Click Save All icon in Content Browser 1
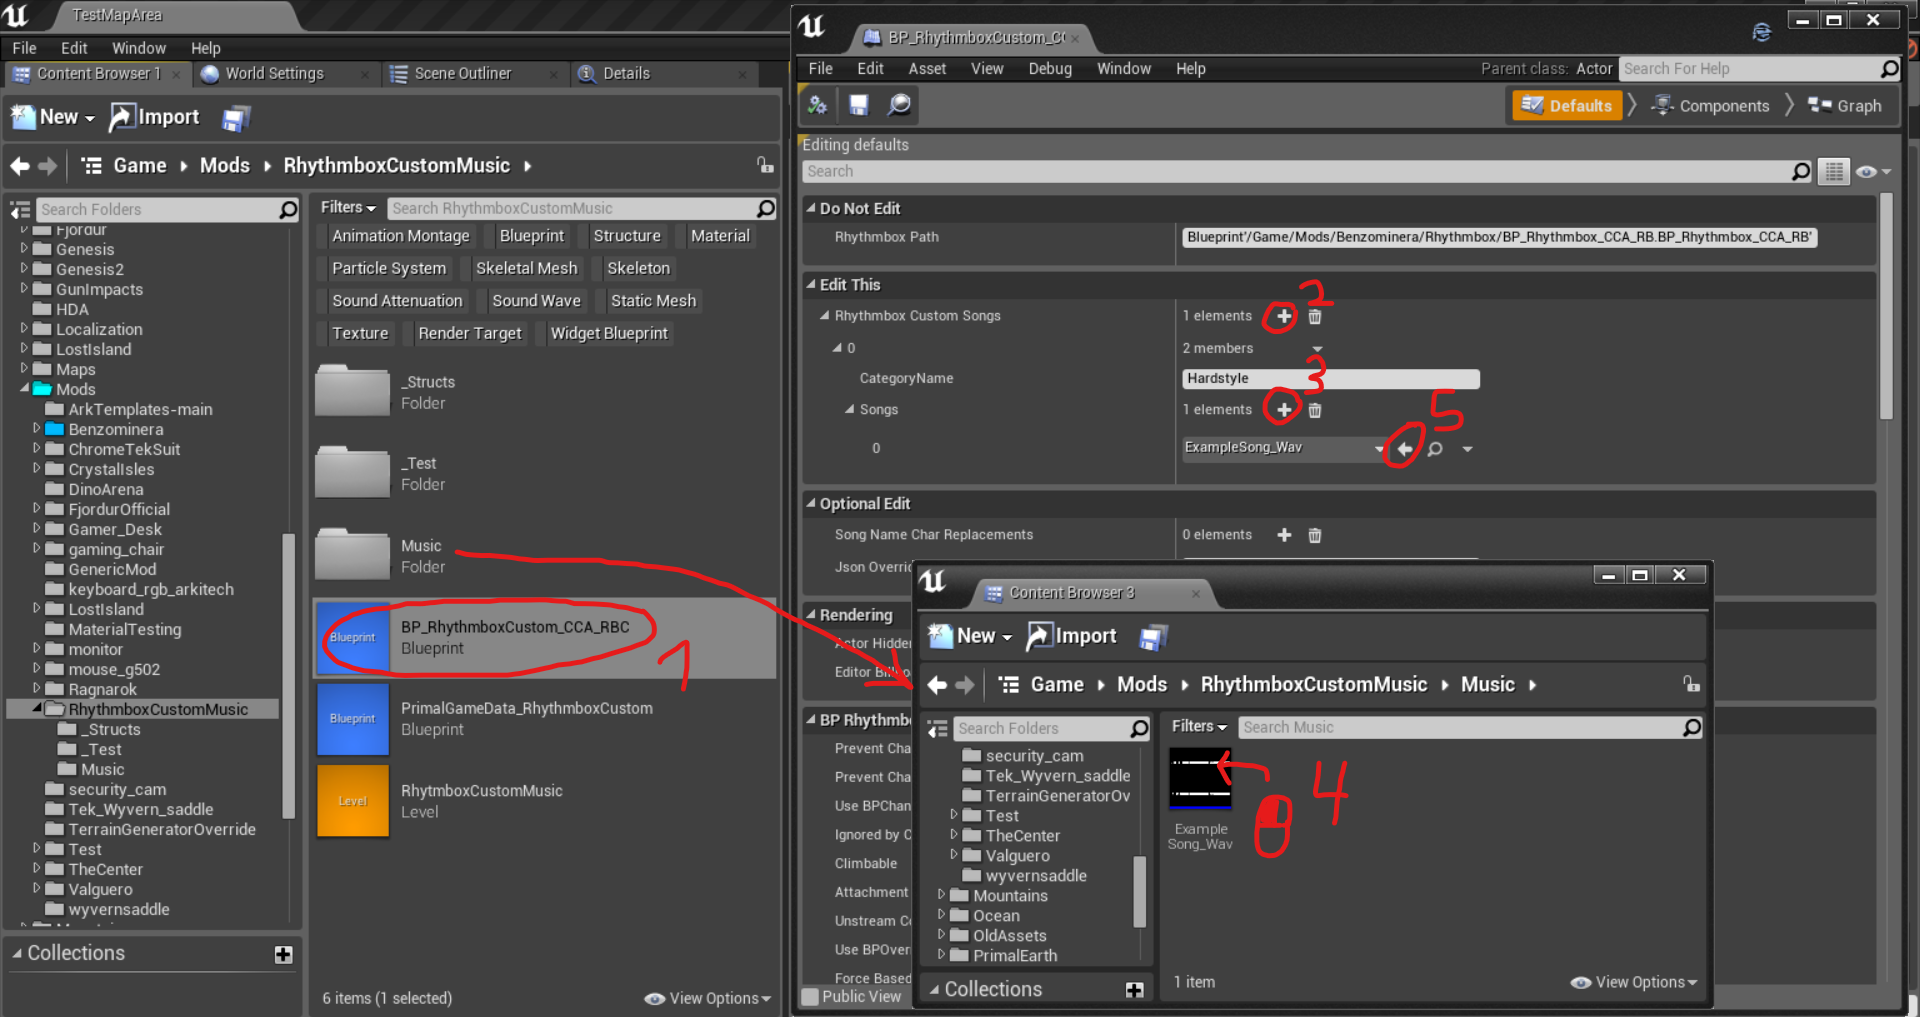The image size is (1920, 1017). pyautogui.click(x=236, y=118)
